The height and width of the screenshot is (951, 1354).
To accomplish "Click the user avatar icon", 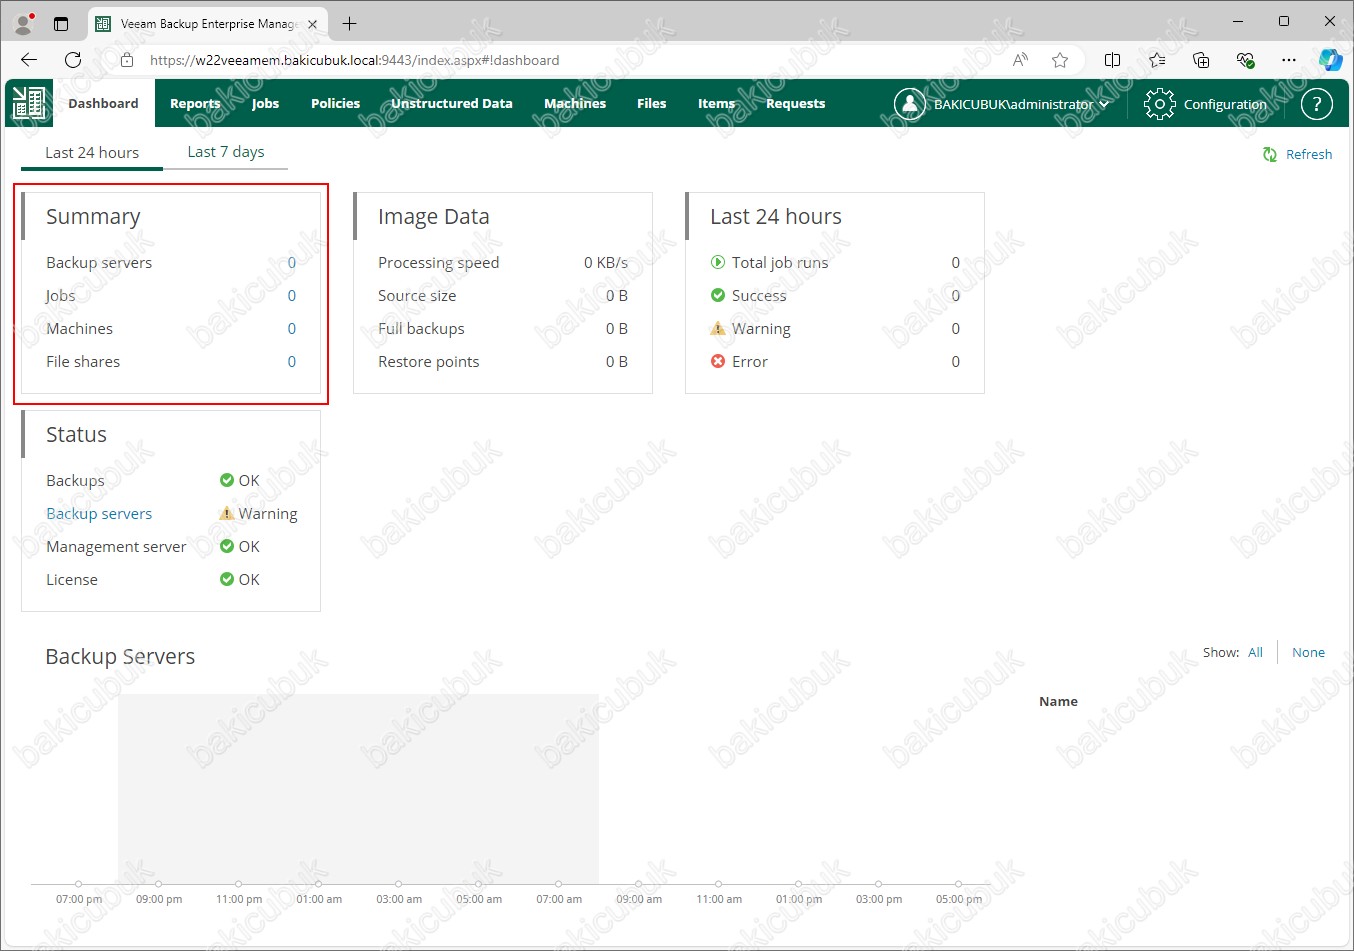I will point(909,104).
